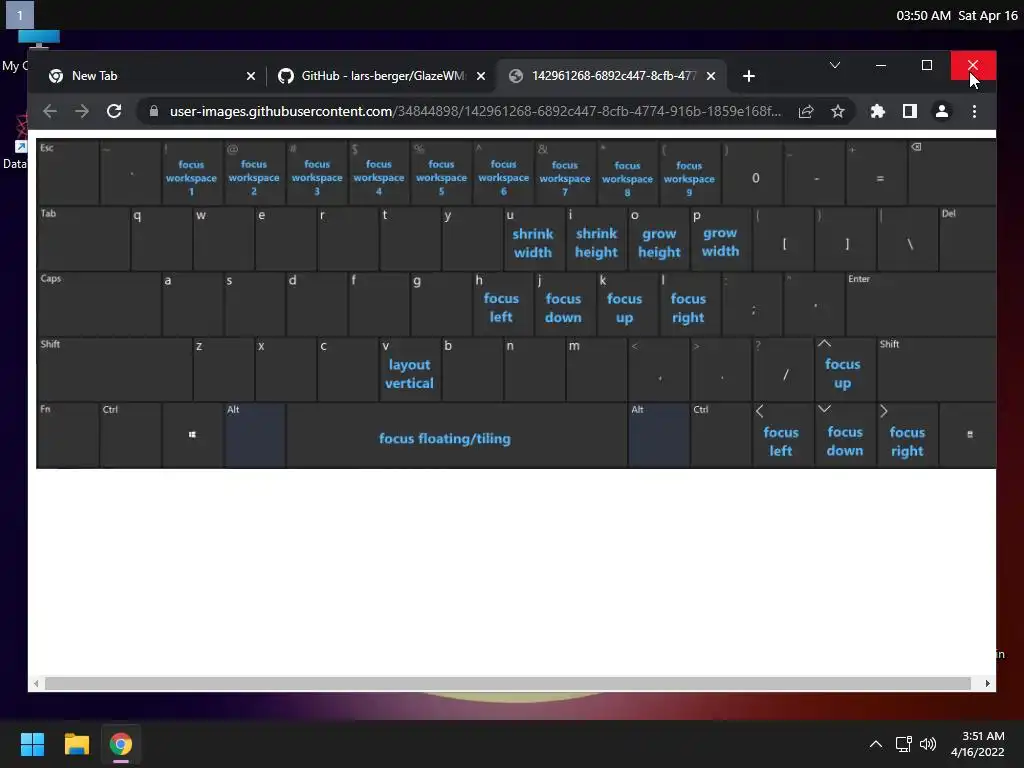Go back with the browser back arrow
Image resolution: width=1024 pixels, height=768 pixels.
pyautogui.click(x=50, y=112)
